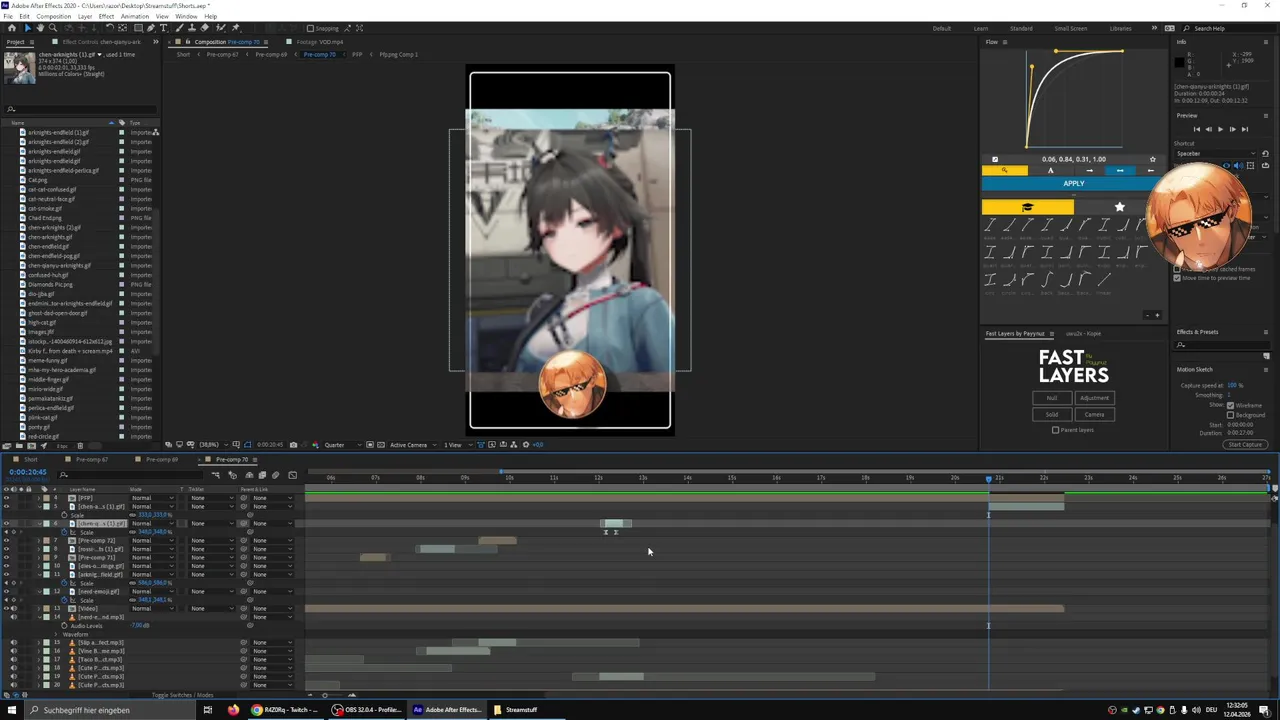Open the Animation menu

click(135, 16)
